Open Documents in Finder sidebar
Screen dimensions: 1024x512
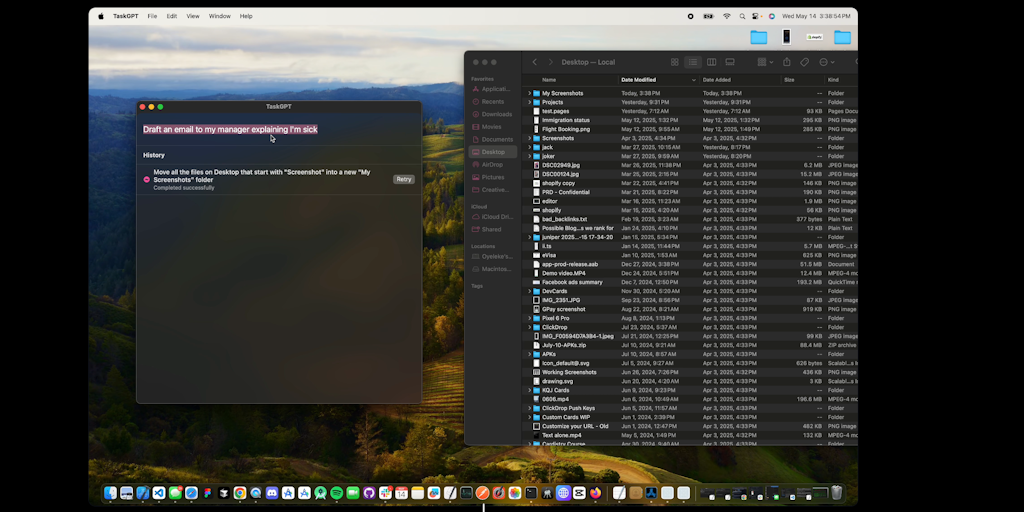pos(492,139)
